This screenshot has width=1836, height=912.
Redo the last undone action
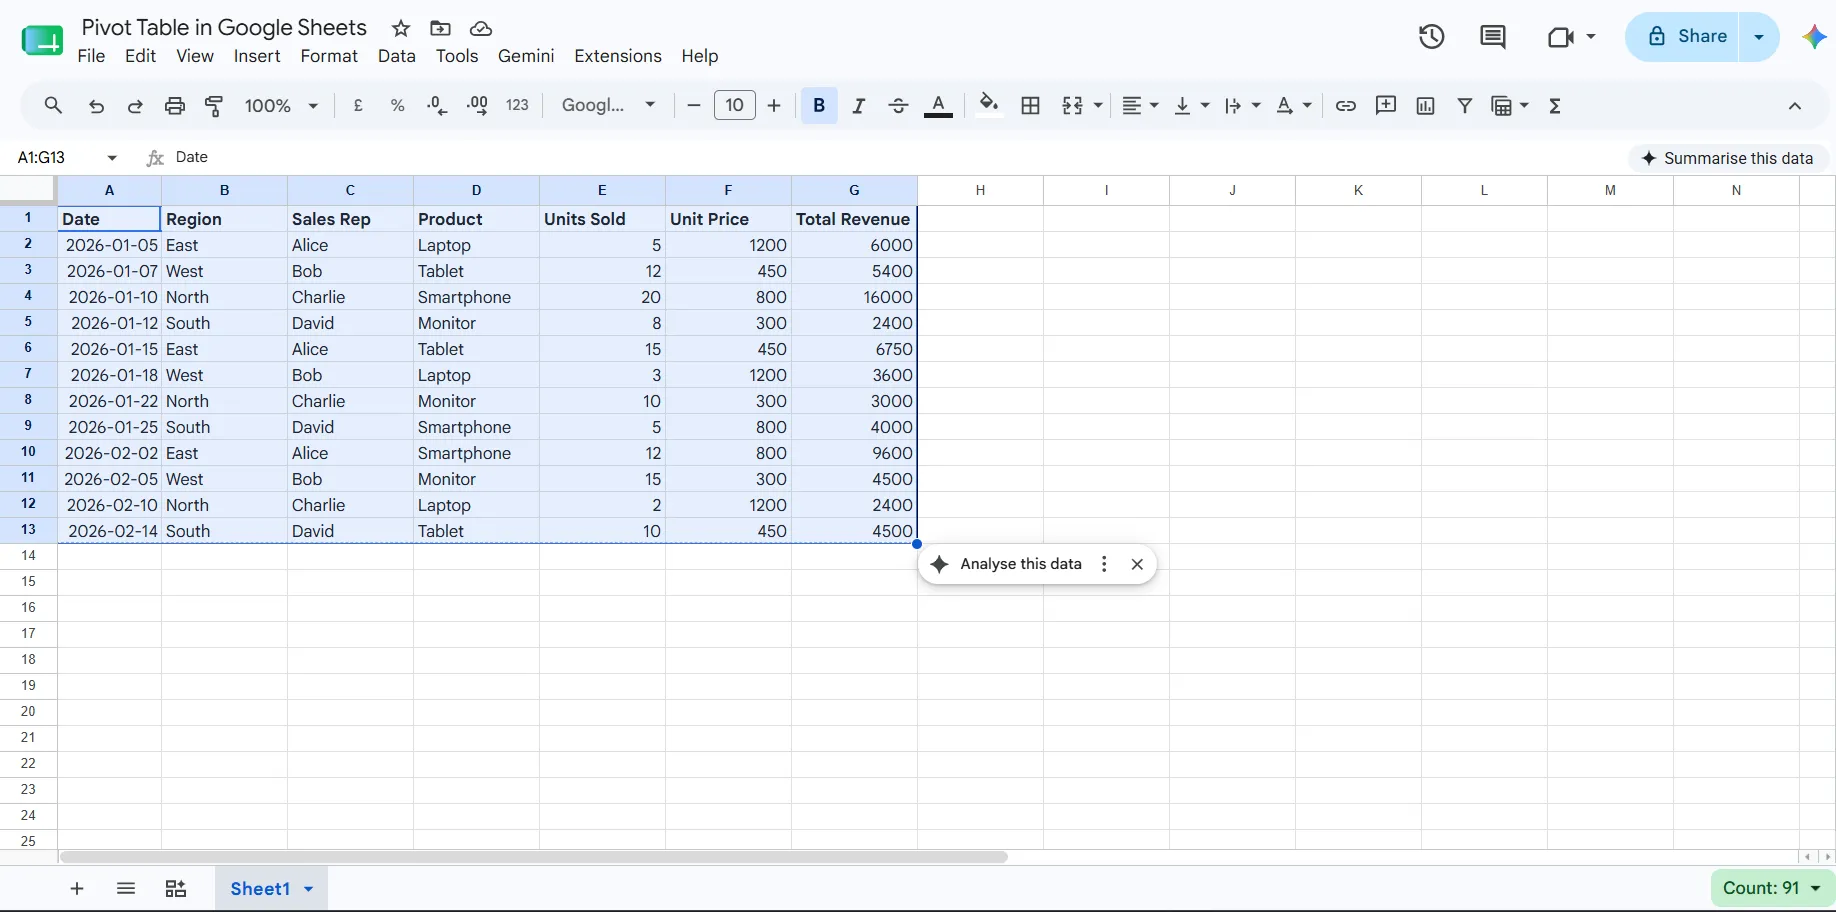135,105
